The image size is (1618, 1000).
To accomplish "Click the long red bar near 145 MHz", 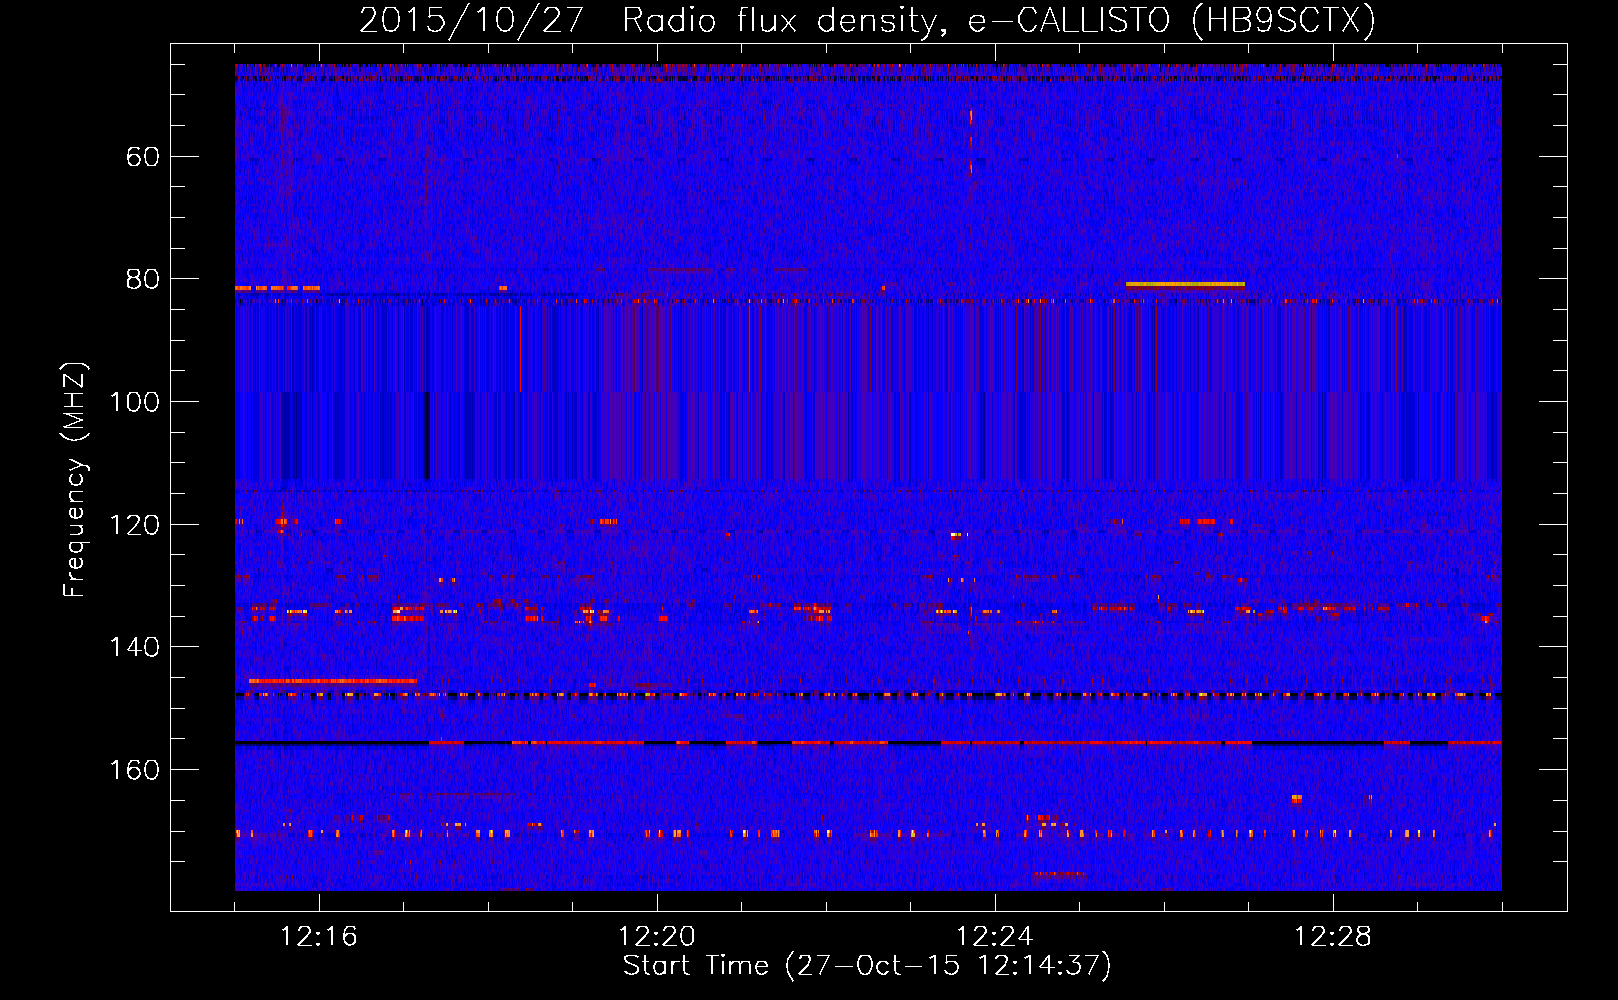I will pyautogui.click(x=333, y=681).
